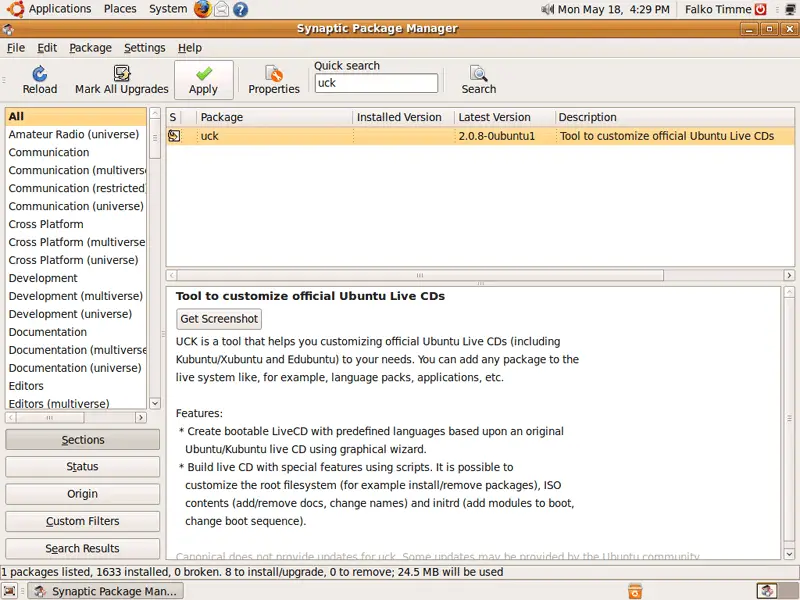800x600 pixels.
Task: Sort by Installed Version column header
Action: pyautogui.click(x=404, y=117)
